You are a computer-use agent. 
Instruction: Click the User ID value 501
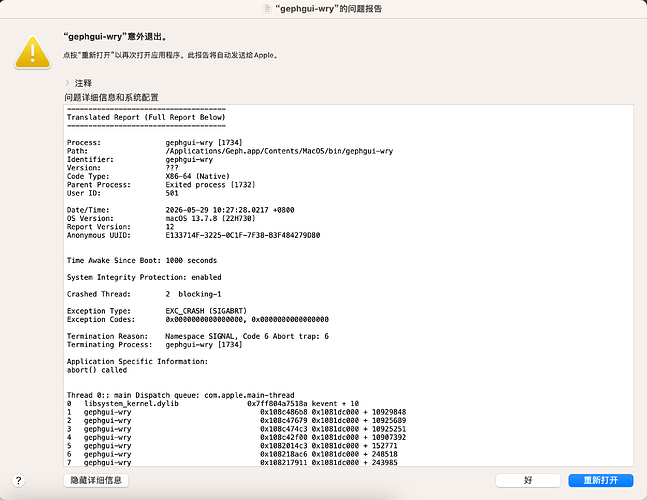tap(172, 193)
